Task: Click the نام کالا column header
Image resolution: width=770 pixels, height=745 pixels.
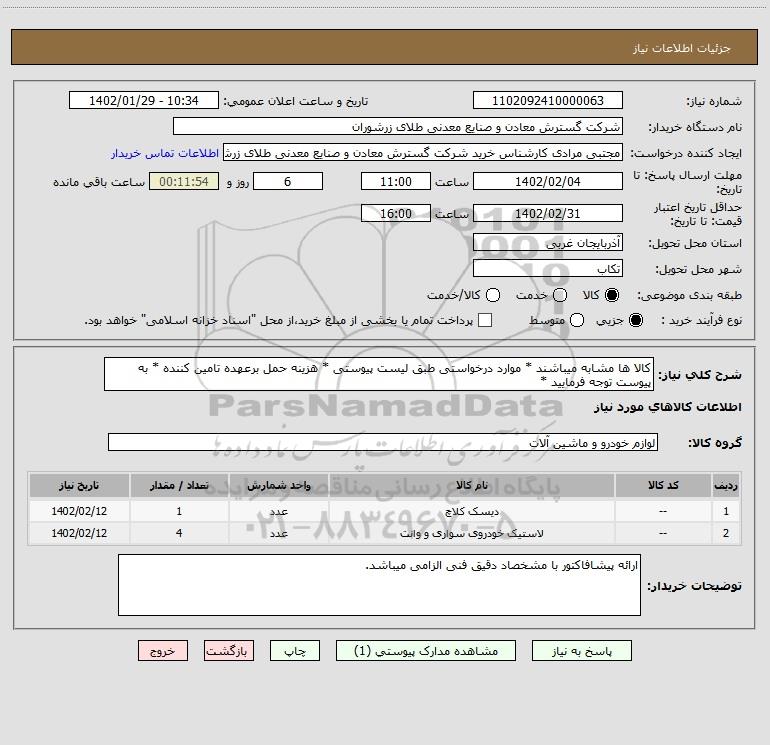Action: click(471, 486)
